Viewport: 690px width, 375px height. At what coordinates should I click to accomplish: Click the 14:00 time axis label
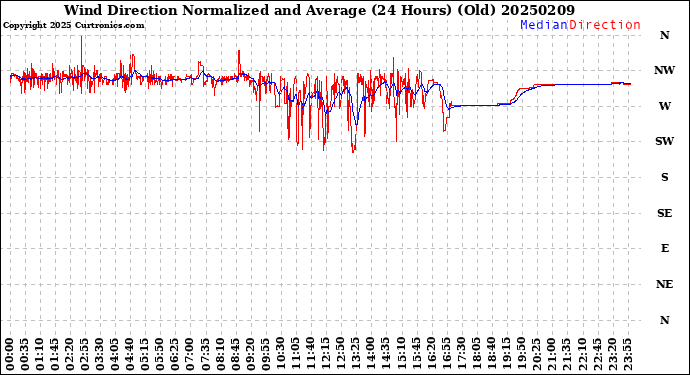(x=371, y=355)
